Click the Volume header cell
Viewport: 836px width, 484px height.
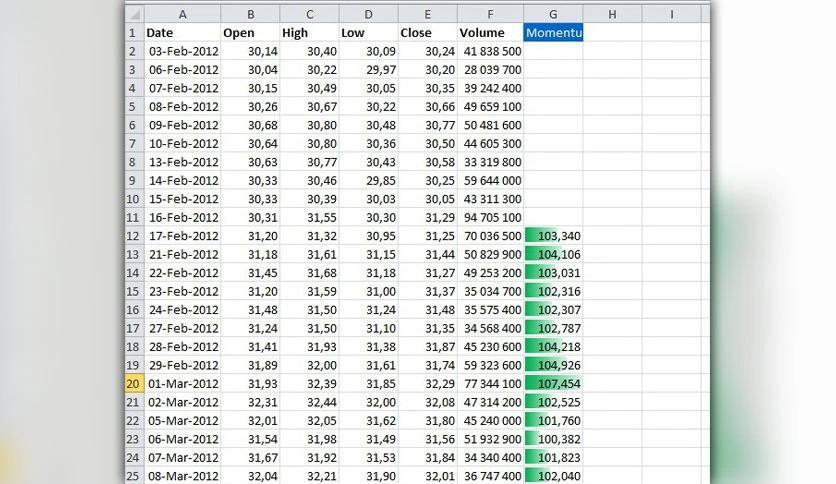click(491, 33)
